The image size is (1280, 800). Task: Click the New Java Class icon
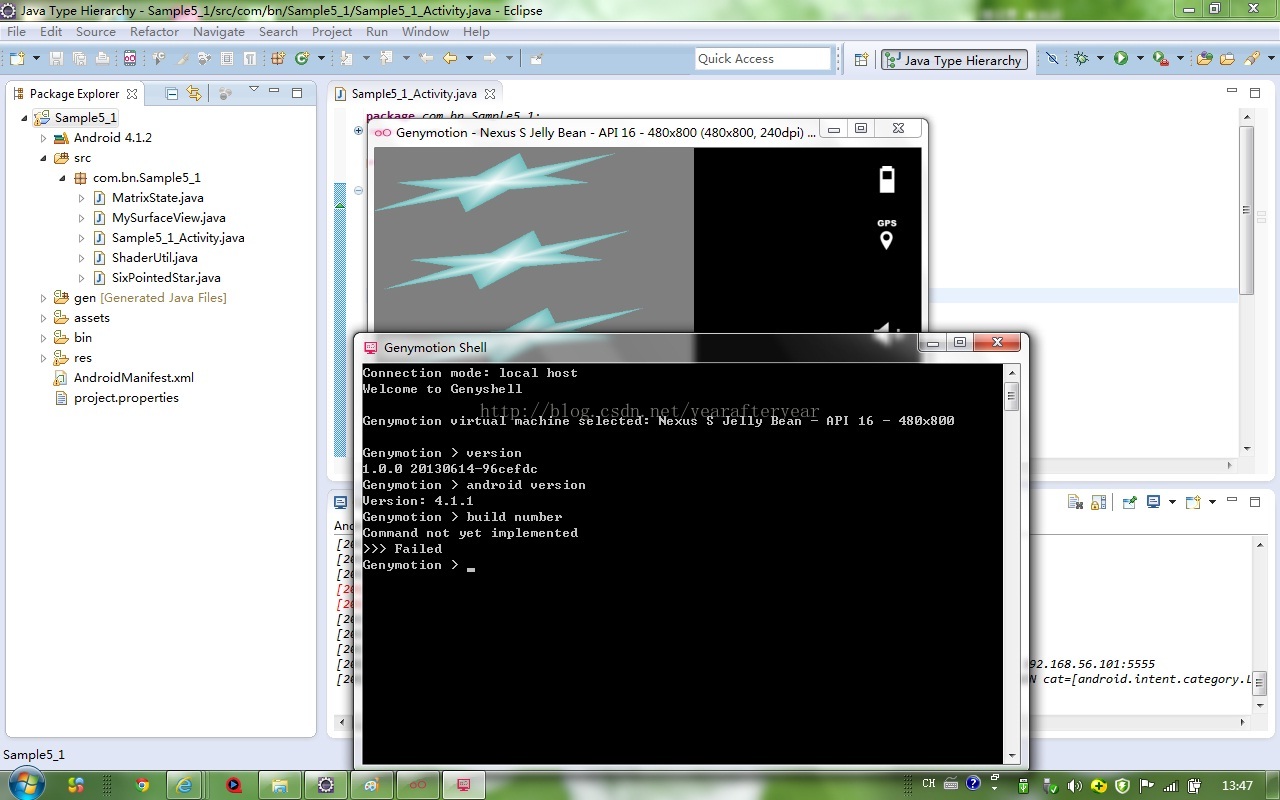coord(301,58)
